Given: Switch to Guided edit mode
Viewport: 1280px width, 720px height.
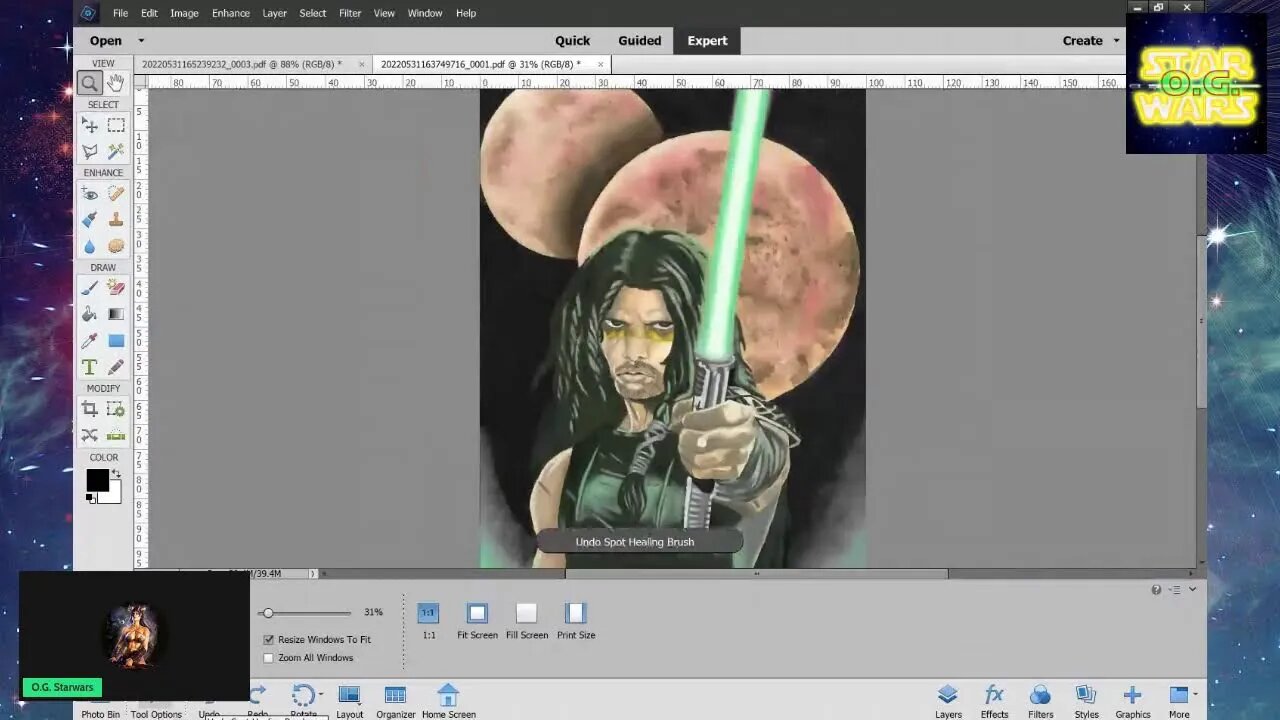Looking at the screenshot, I should tap(639, 41).
